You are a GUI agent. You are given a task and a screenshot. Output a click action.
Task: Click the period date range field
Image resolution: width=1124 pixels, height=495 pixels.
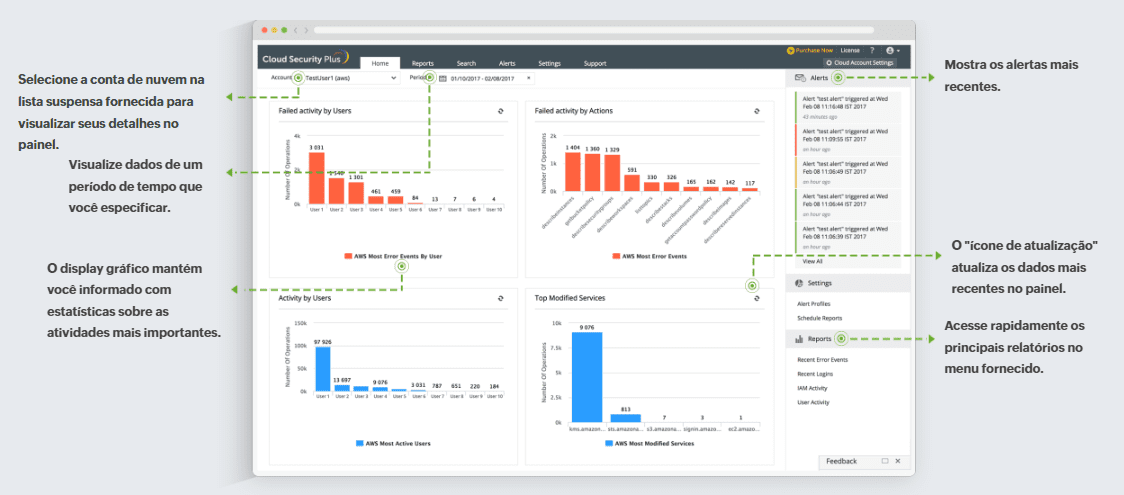(482, 78)
